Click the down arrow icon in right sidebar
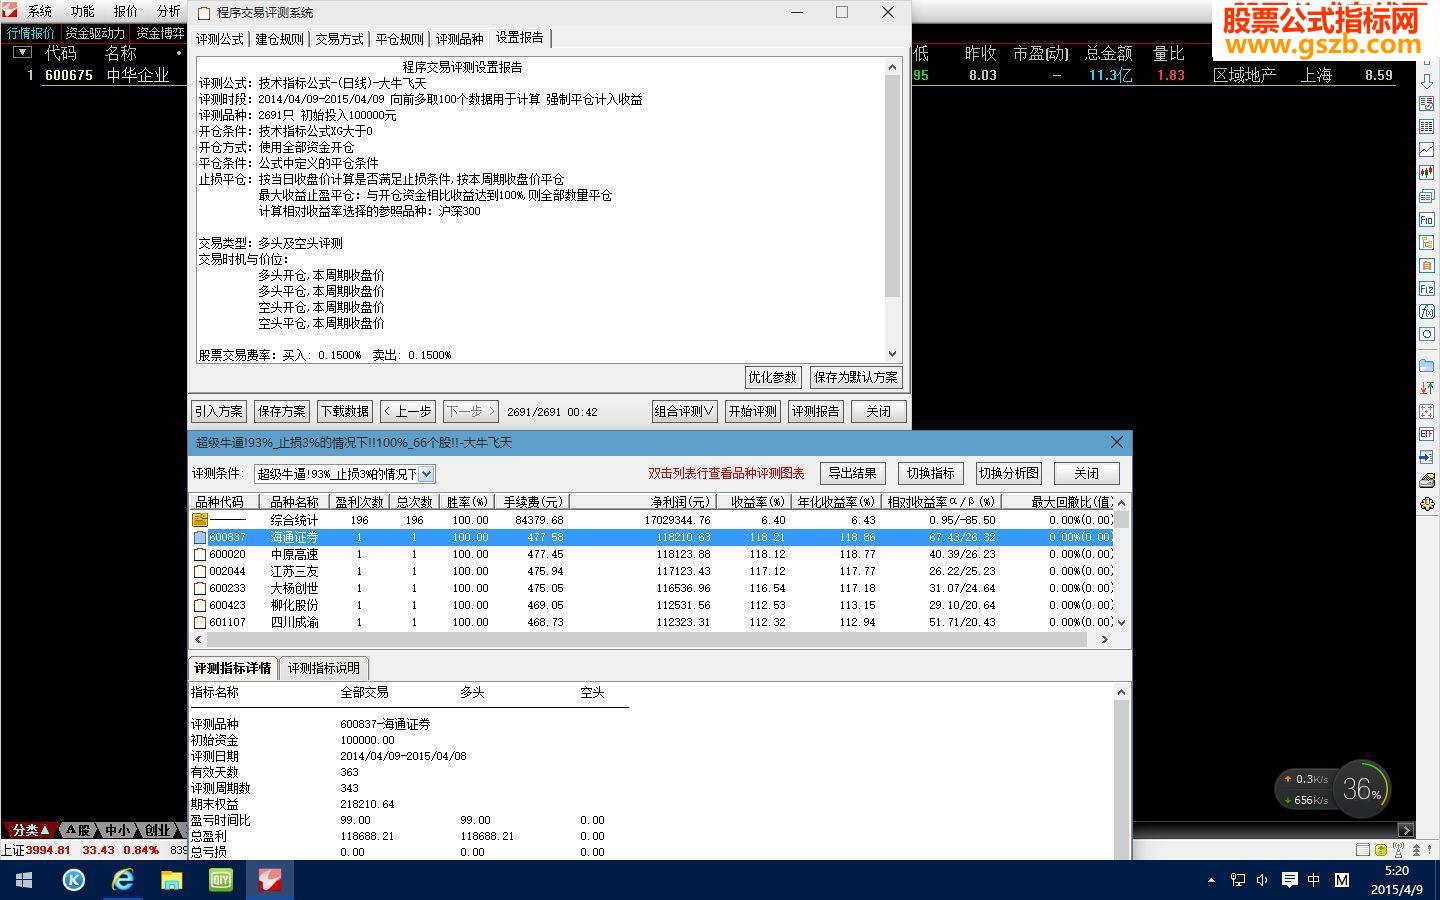The height and width of the screenshot is (900, 1440). coord(1427,81)
